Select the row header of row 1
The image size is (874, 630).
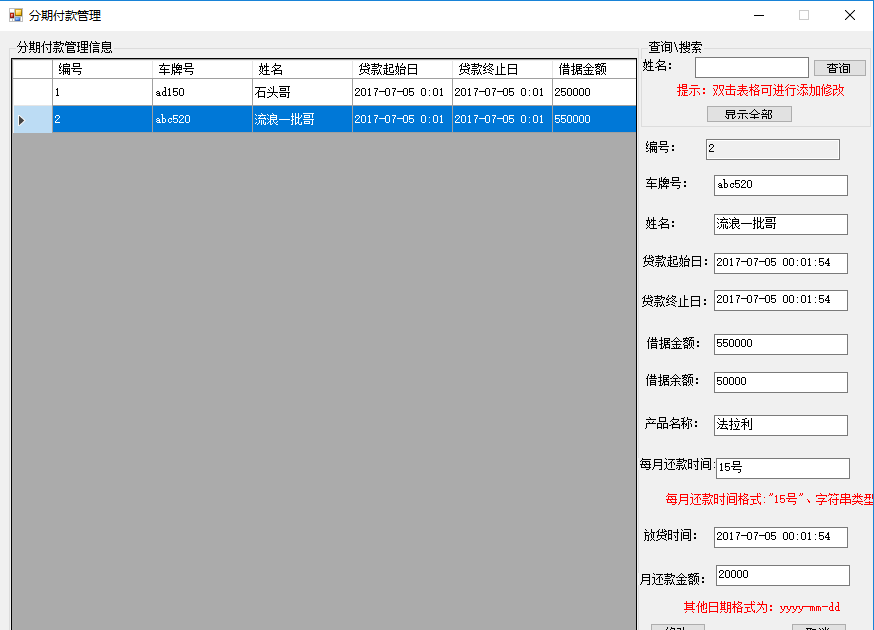click(32, 92)
